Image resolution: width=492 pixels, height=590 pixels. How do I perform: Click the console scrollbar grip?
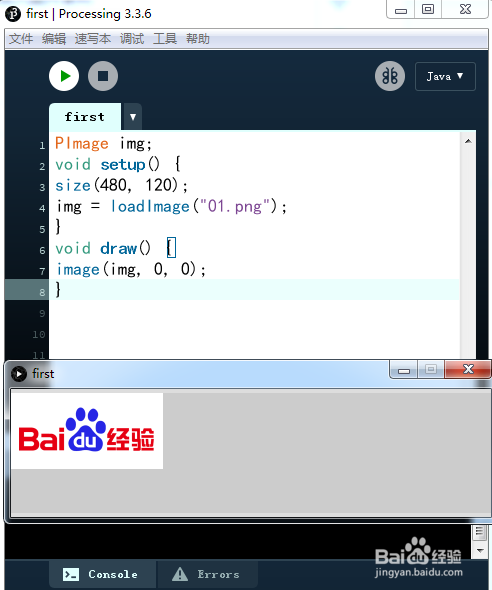click(x=479, y=532)
